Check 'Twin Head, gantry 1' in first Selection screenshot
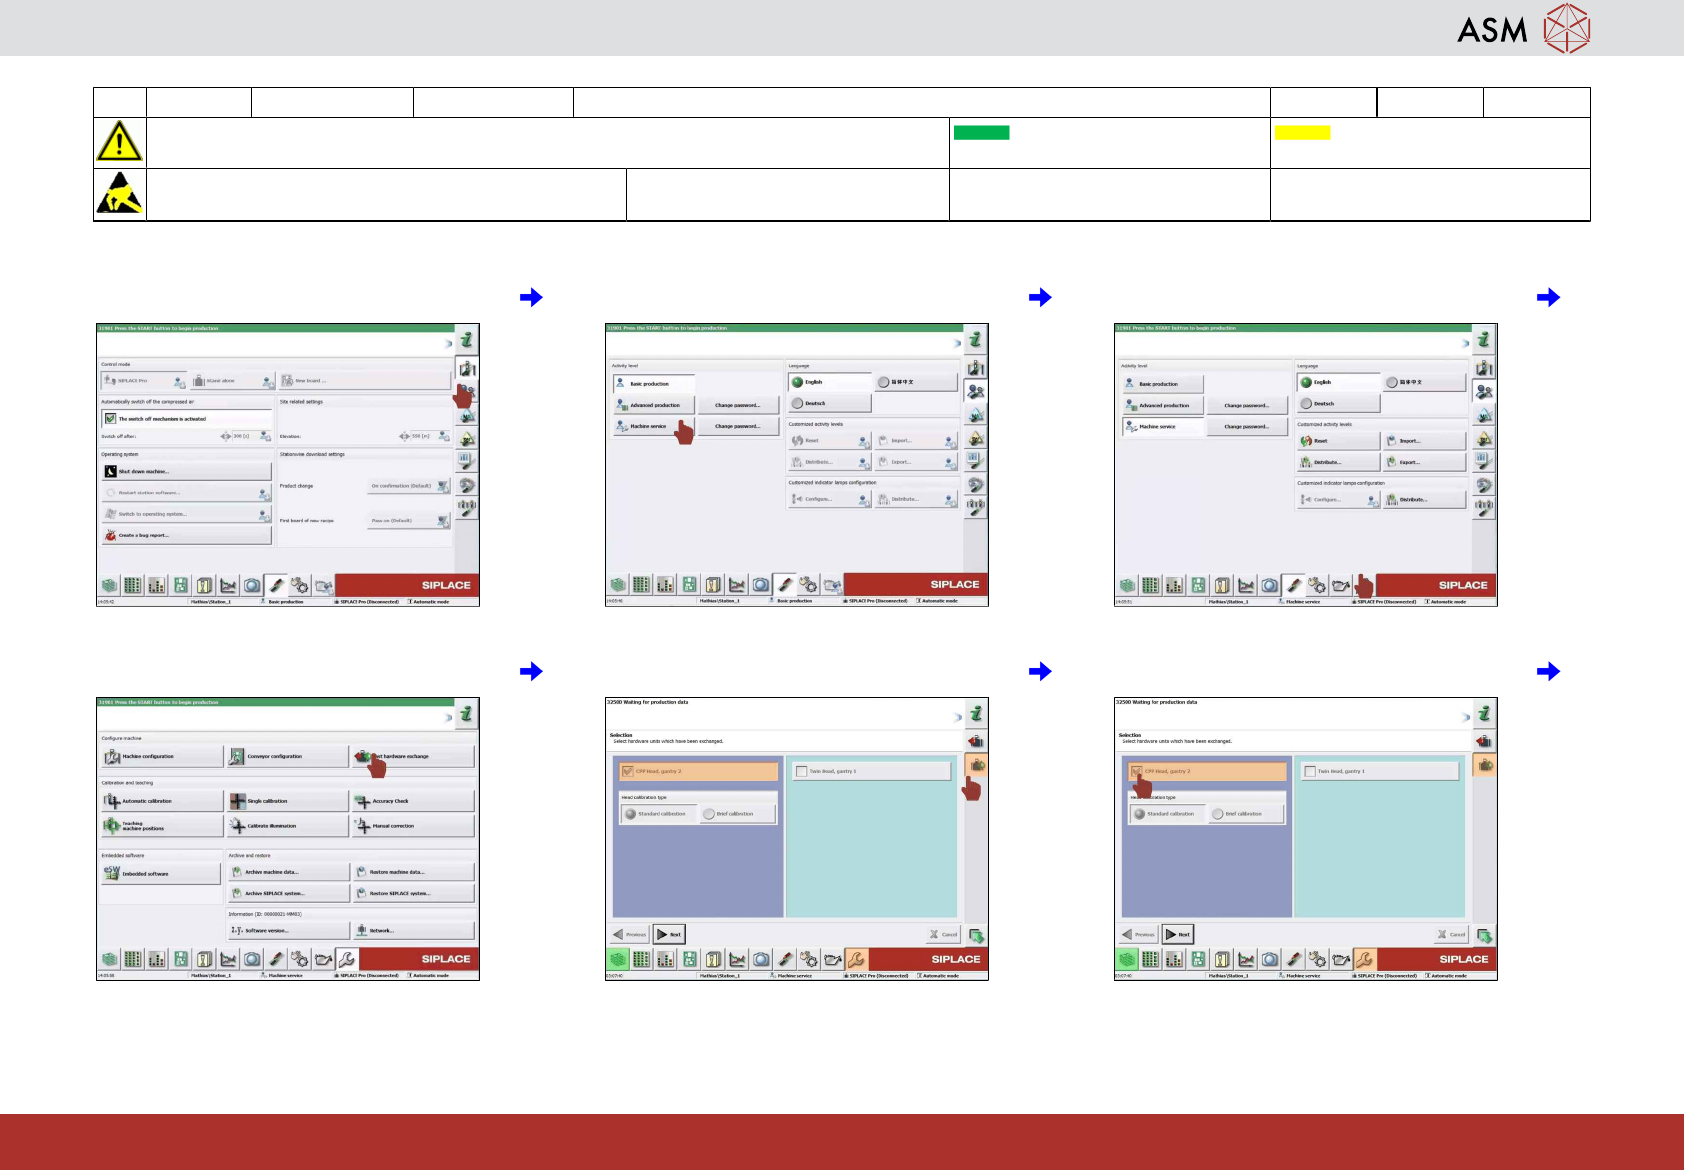This screenshot has height=1170, width=1684. pyautogui.click(x=801, y=771)
